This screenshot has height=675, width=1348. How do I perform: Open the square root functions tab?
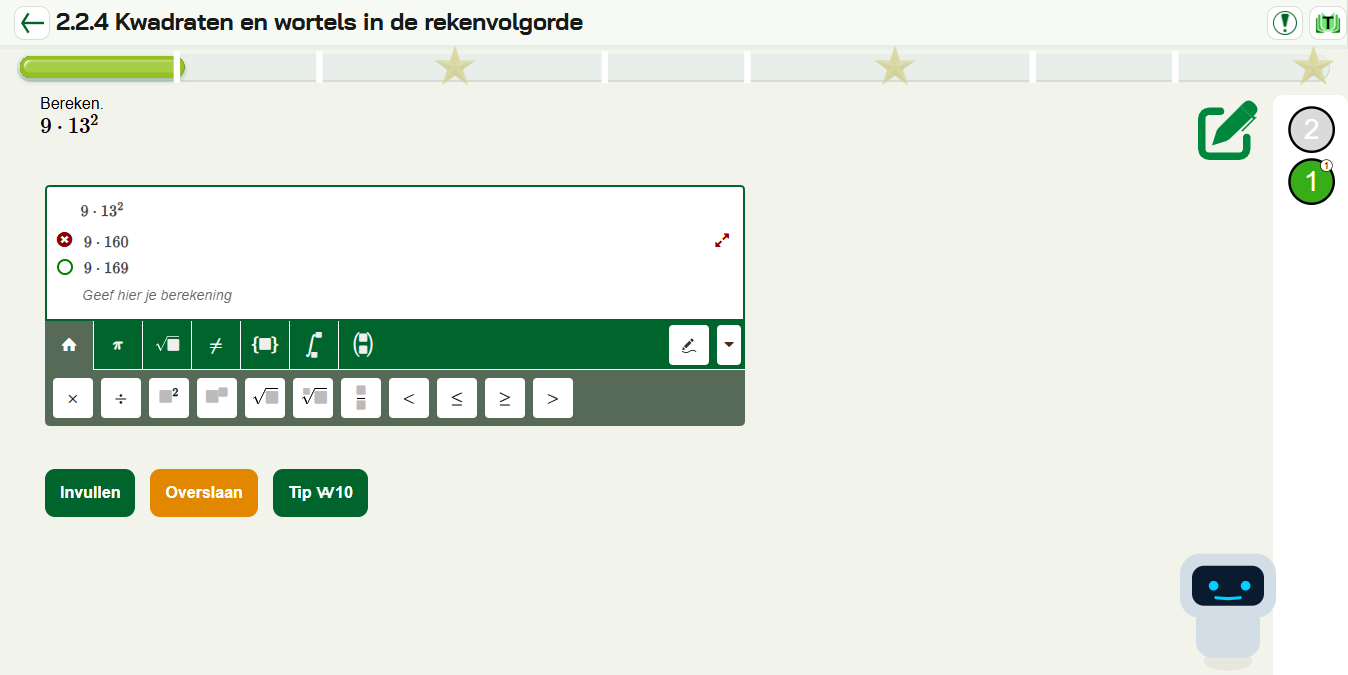pos(167,345)
